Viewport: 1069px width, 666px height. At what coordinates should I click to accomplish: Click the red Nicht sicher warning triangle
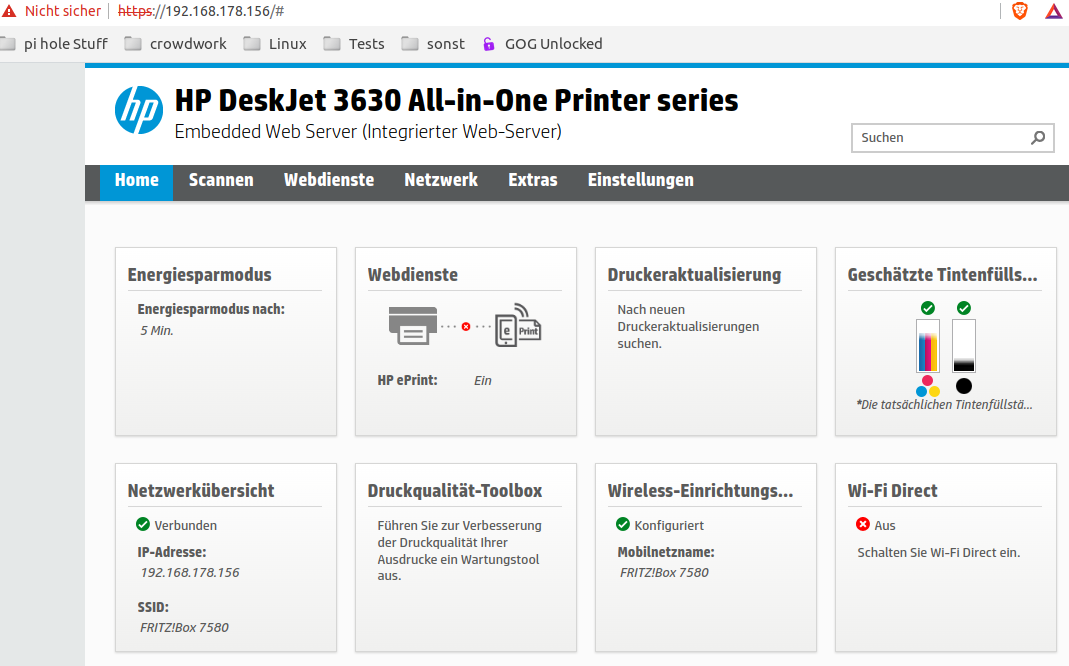coord(9,11)
